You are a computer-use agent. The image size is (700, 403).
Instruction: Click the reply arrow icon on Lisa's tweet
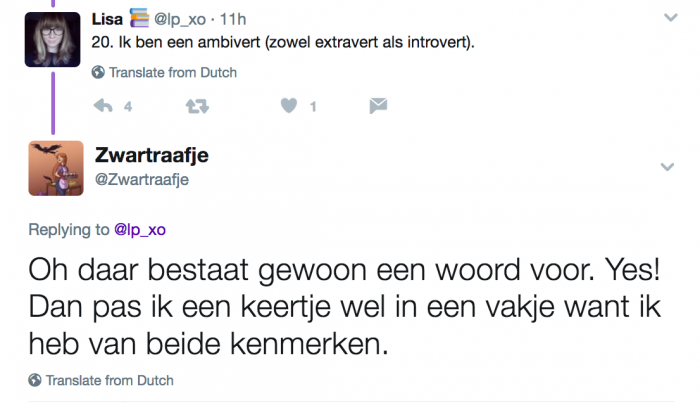pos(103,106)
